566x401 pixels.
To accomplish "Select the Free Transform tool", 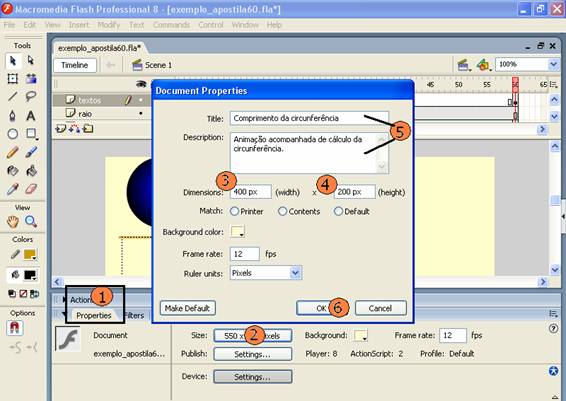I will click(x=13, y=79).
